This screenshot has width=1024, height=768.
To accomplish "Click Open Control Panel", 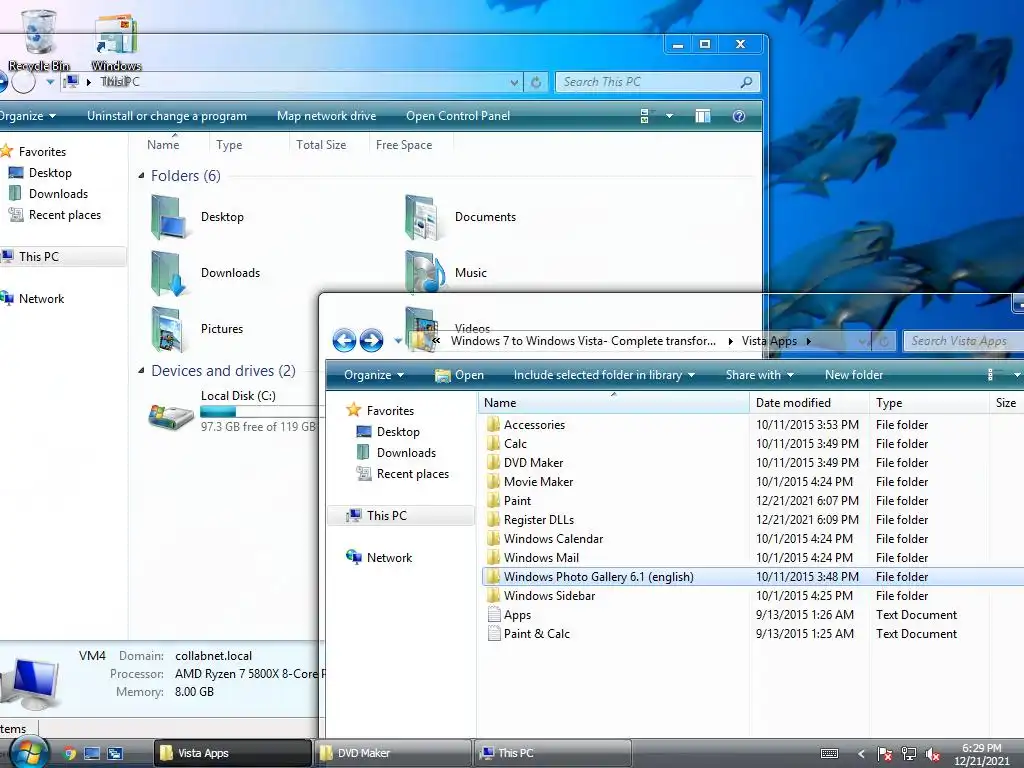I will pos(458,116).
